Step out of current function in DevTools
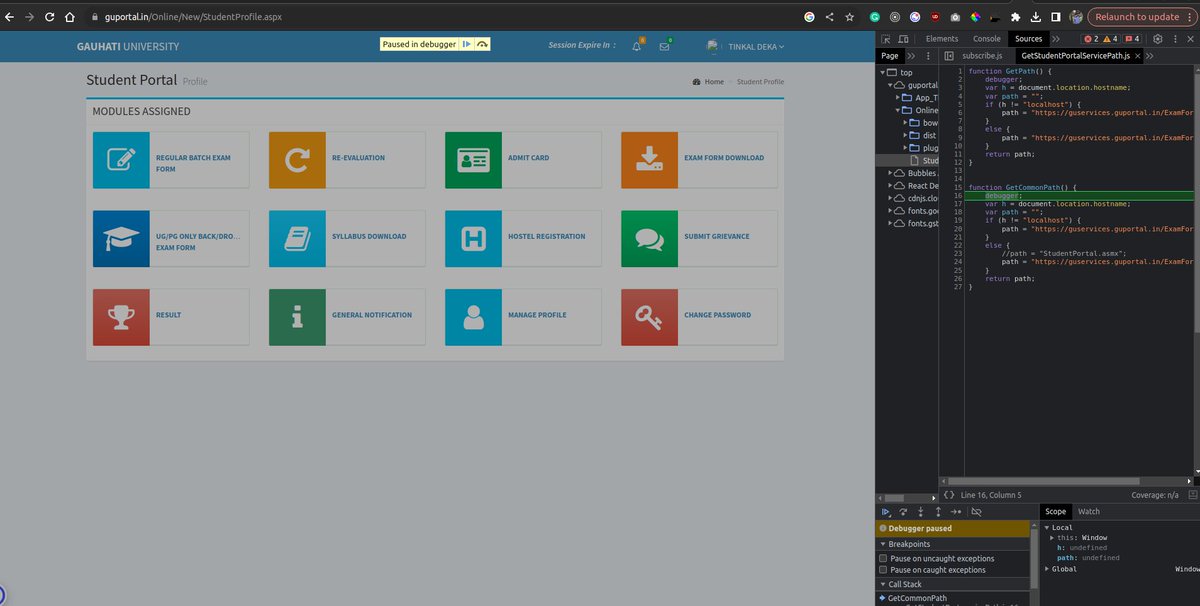 (x=938, y=511)
